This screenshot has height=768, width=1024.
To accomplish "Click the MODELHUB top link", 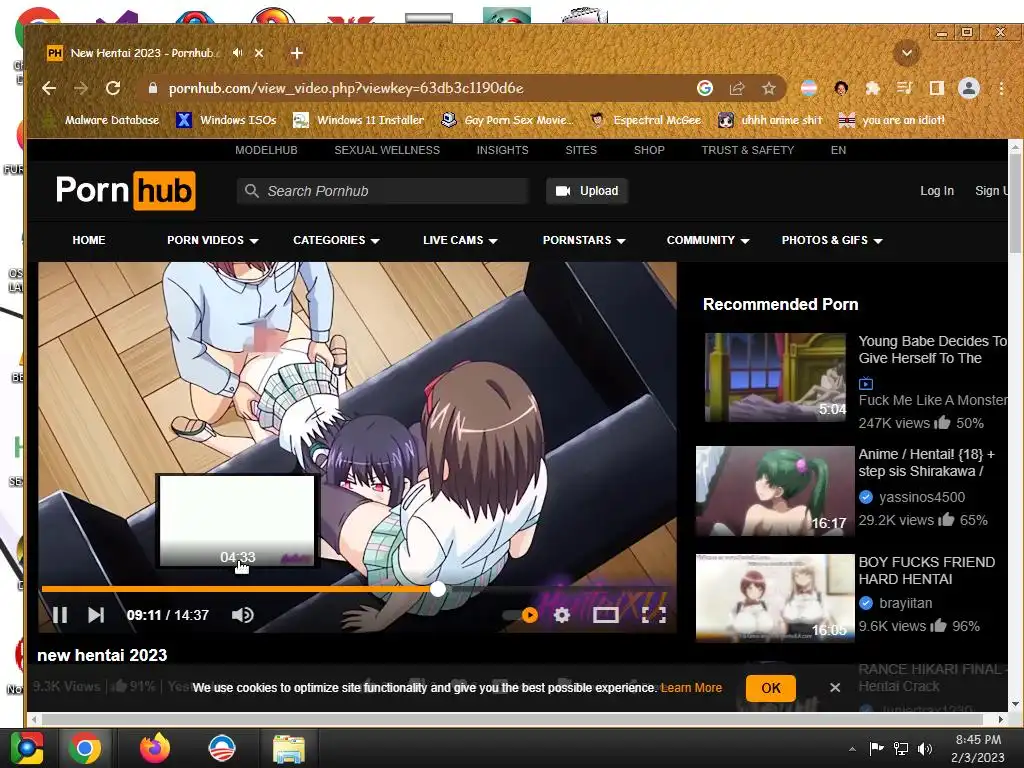I will click(266, 150).
